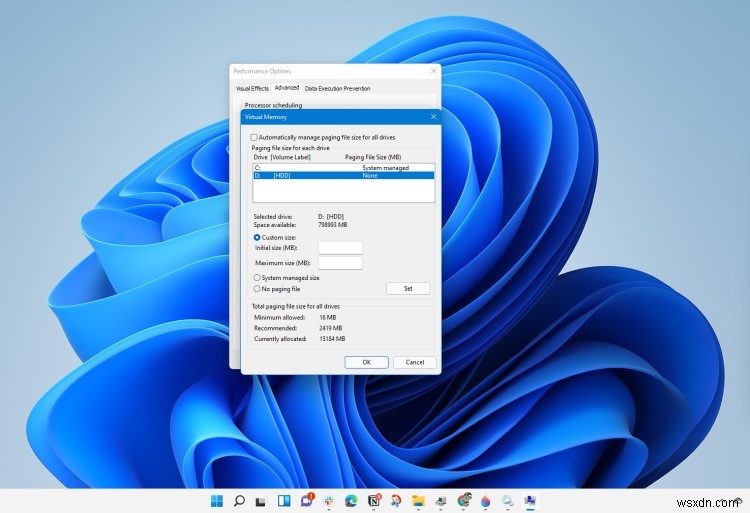Screen dimensions: 750x513
Task: Open Task View from taskbar
Action: [x=261, y=501]
